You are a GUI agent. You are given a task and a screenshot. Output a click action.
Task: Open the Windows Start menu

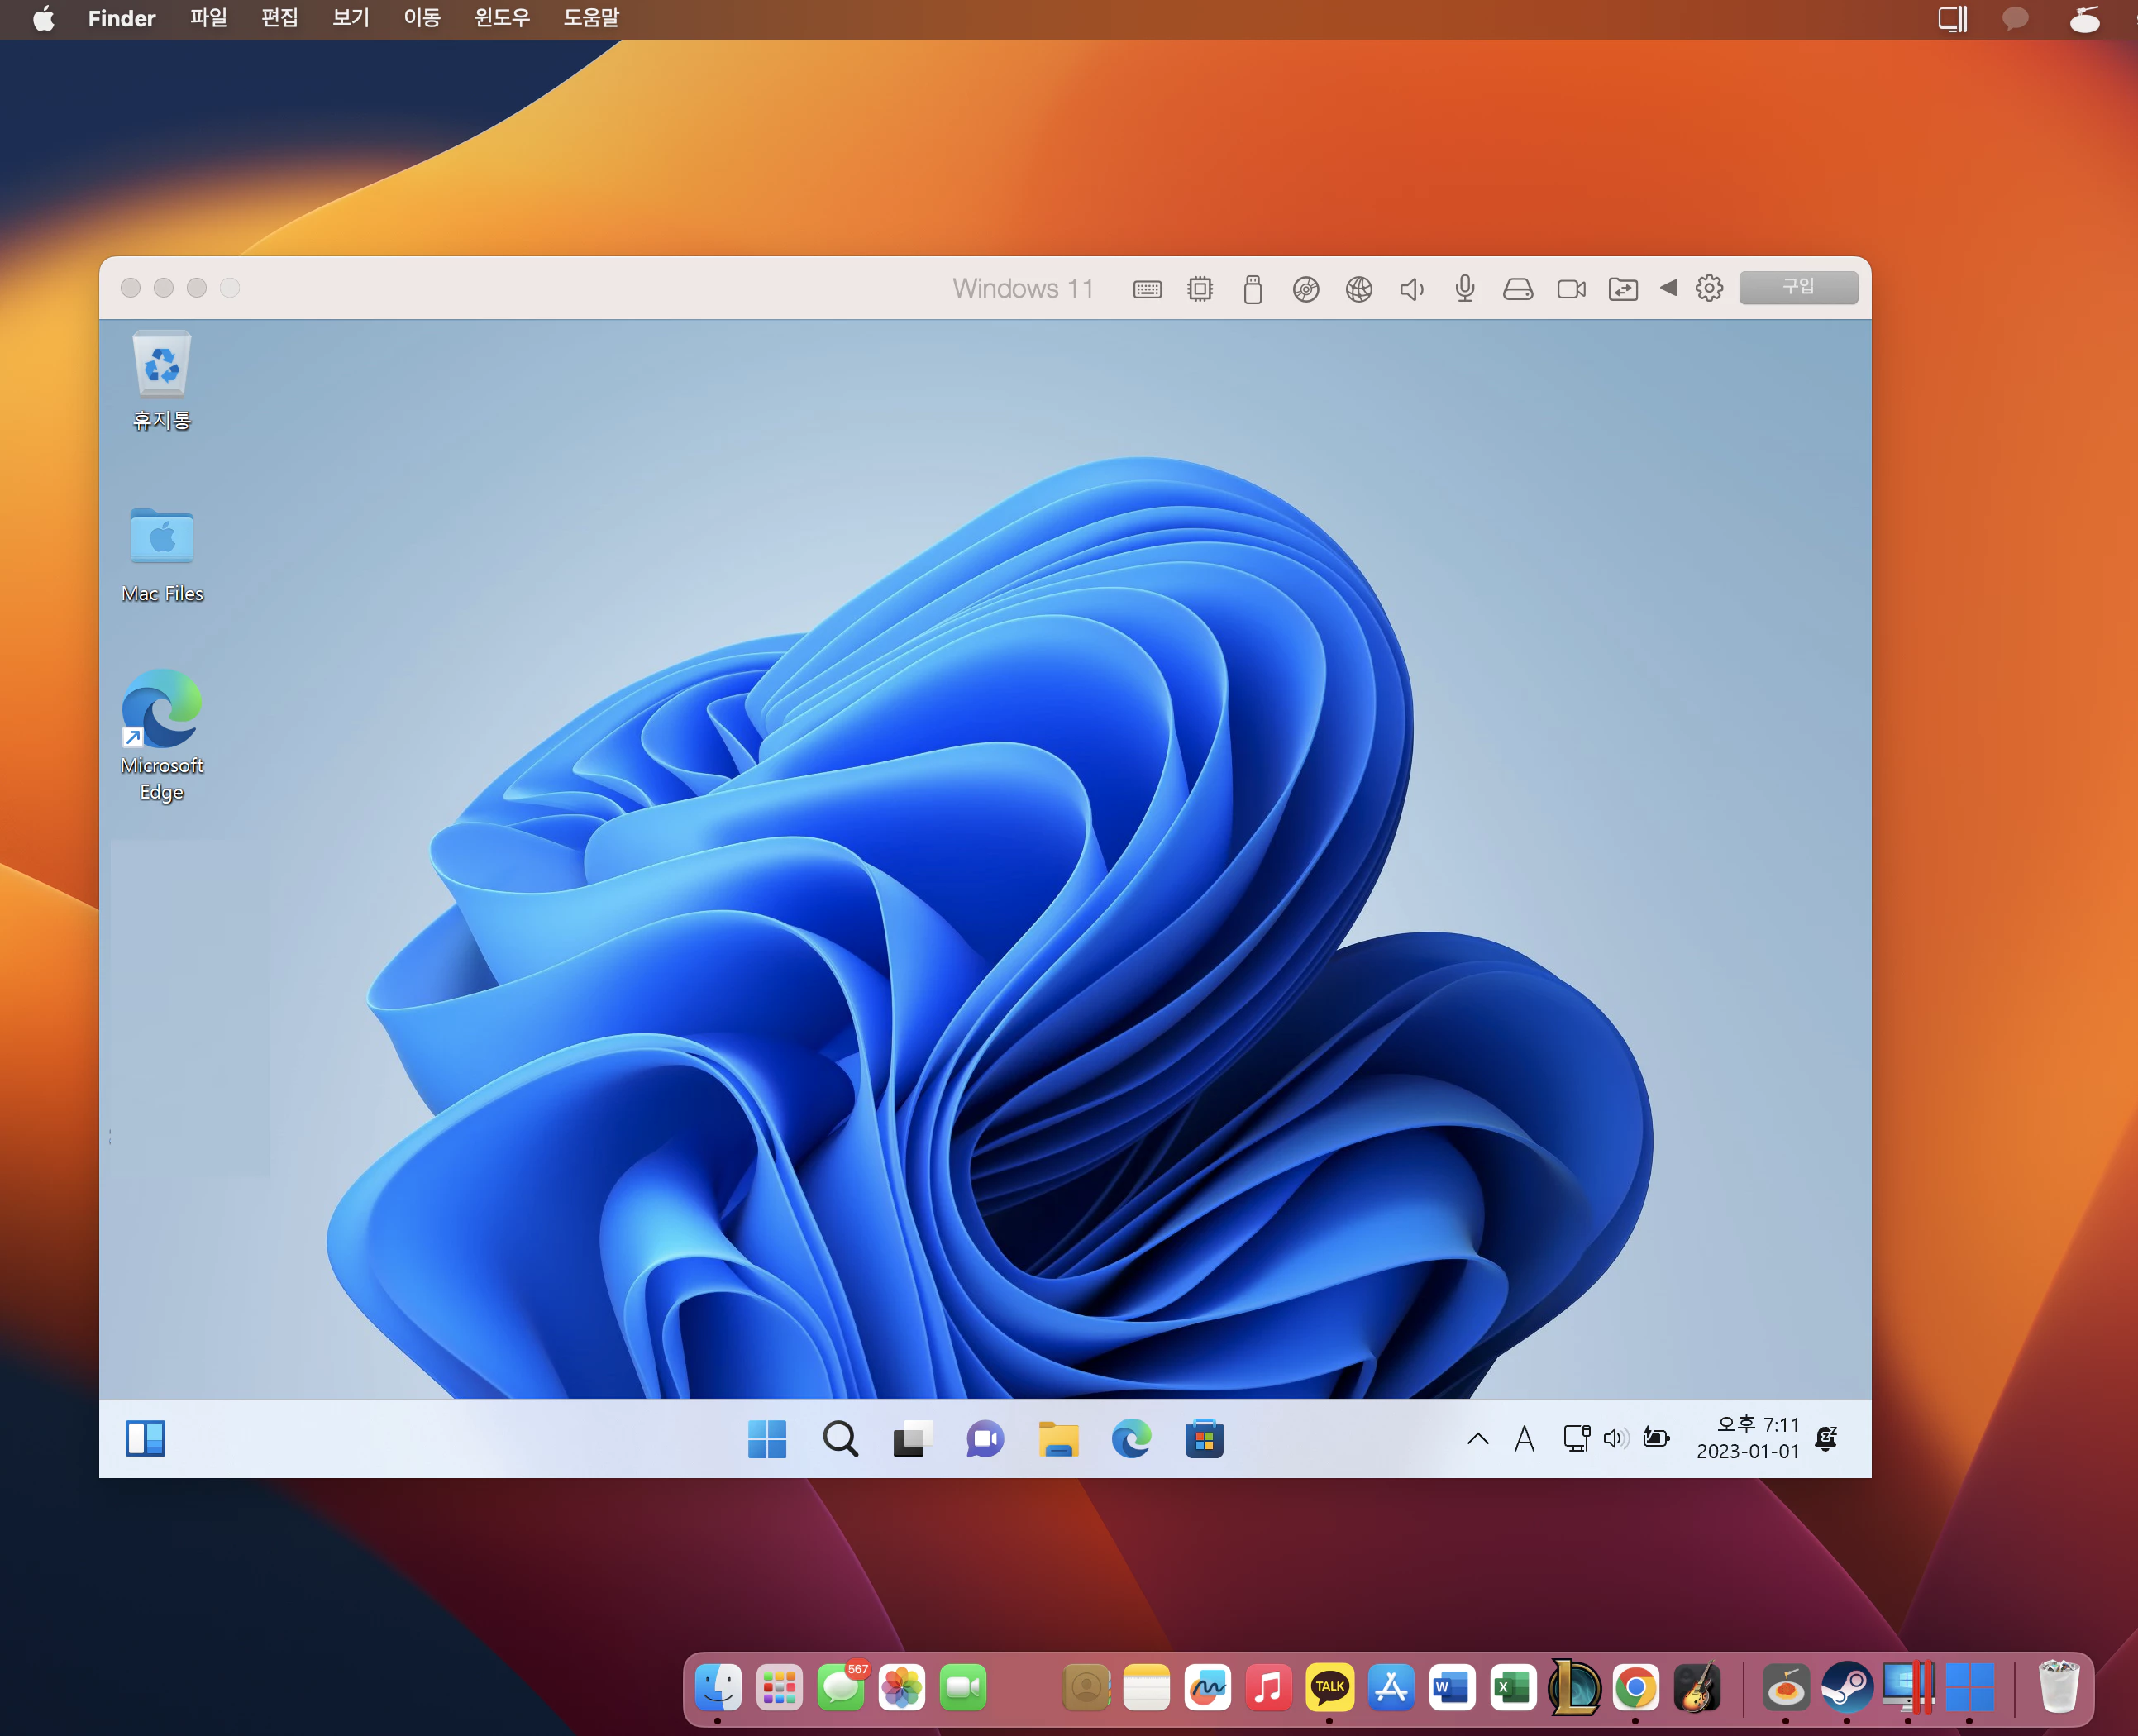(767, 1439)
